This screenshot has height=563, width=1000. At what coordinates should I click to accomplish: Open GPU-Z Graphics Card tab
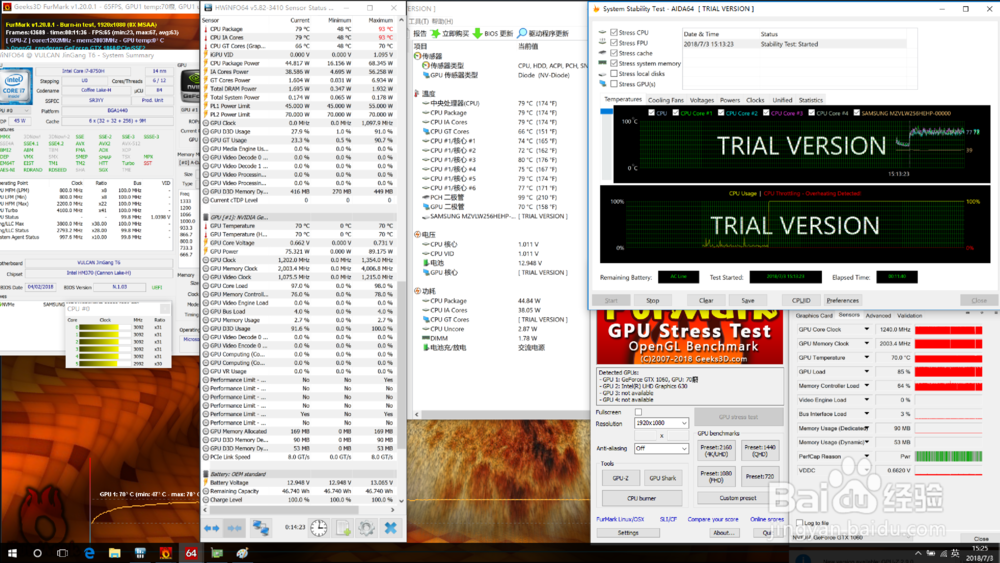[x=814, y=316]
